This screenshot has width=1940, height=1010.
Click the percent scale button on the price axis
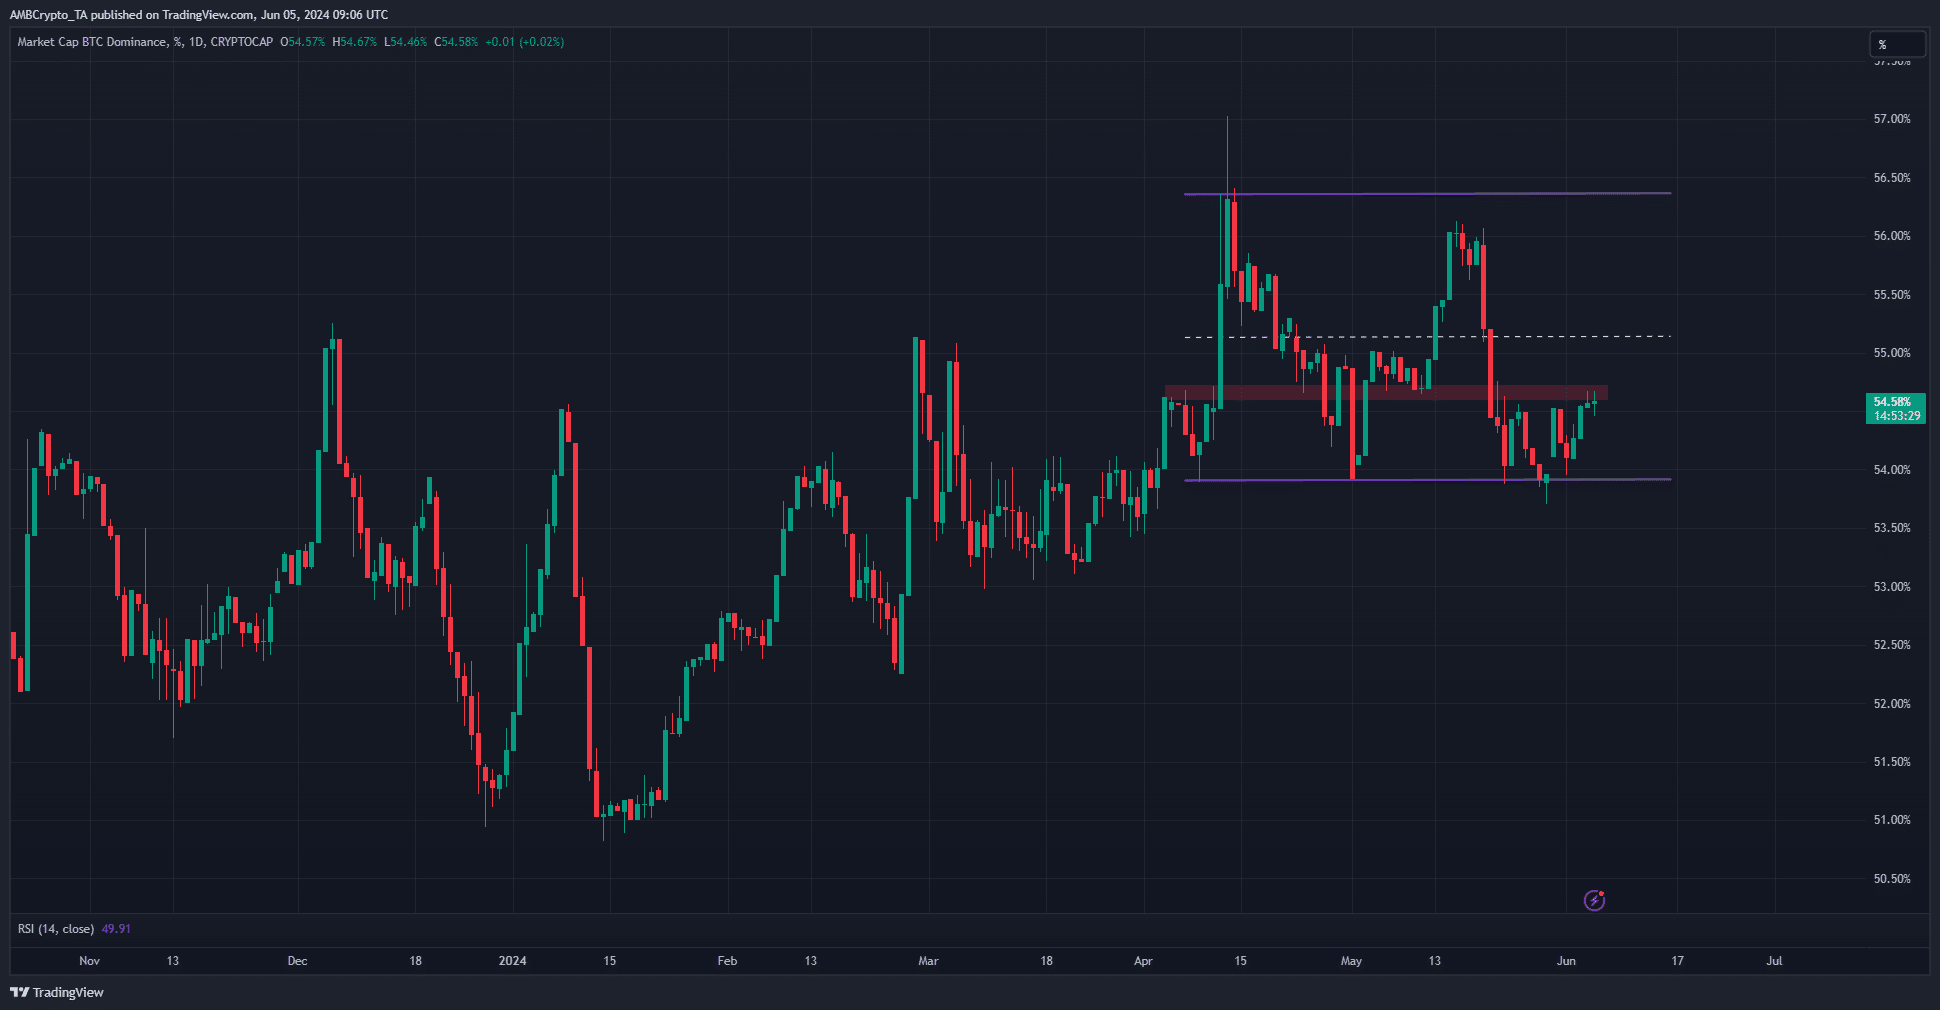[1897, 44]
